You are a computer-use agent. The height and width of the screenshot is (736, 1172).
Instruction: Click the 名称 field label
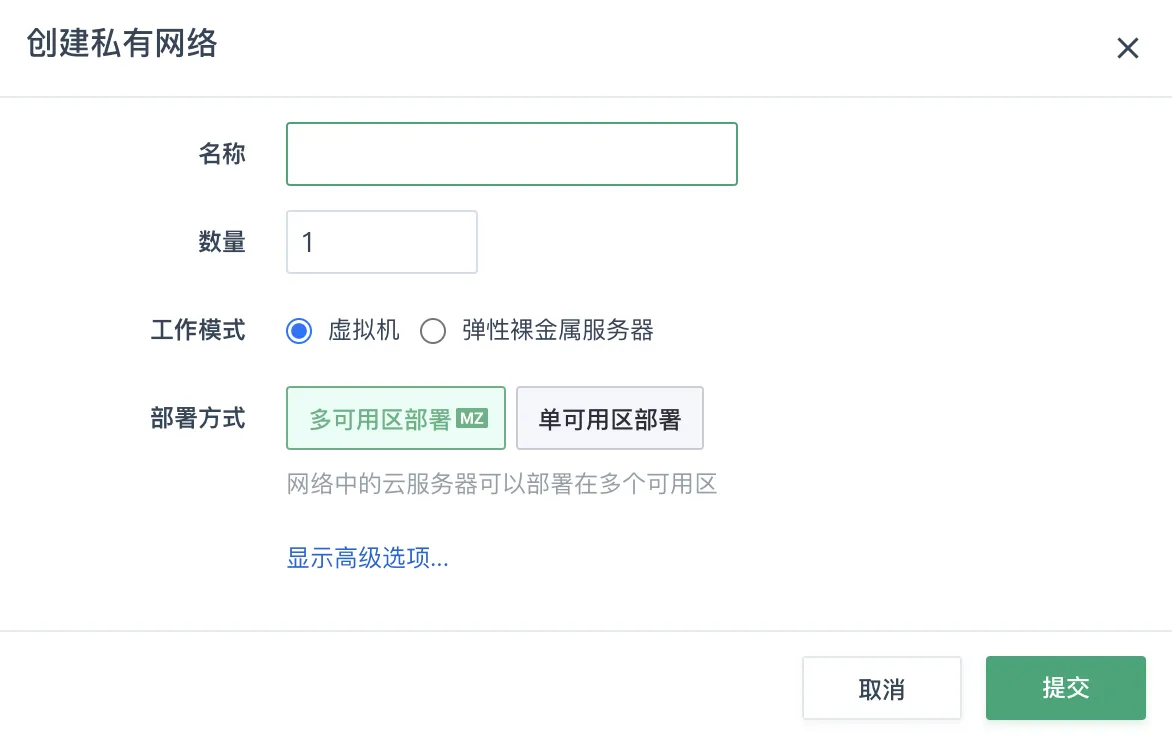point(222,154)
